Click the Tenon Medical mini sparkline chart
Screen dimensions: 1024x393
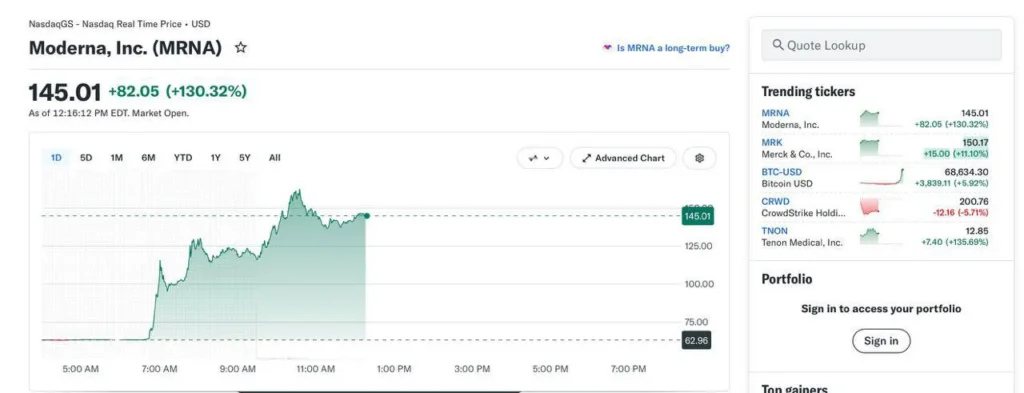pos(881,236)
